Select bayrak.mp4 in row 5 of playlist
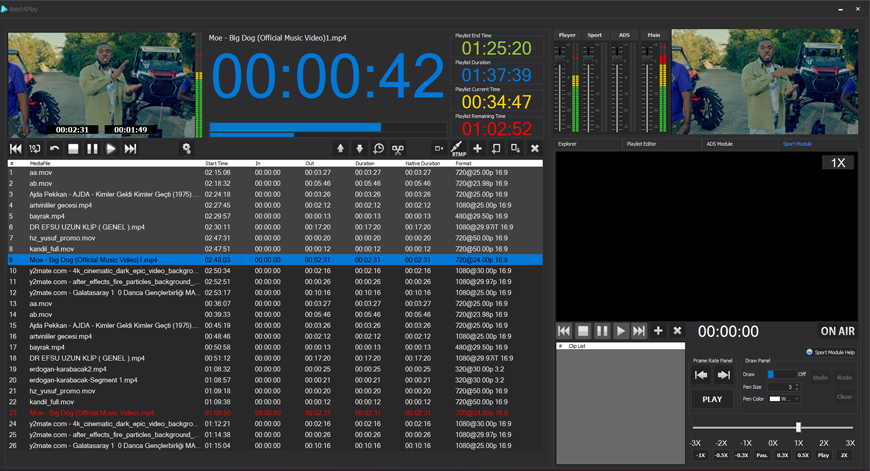This screenshot has width=870, height=471. [x=47, y=216]
